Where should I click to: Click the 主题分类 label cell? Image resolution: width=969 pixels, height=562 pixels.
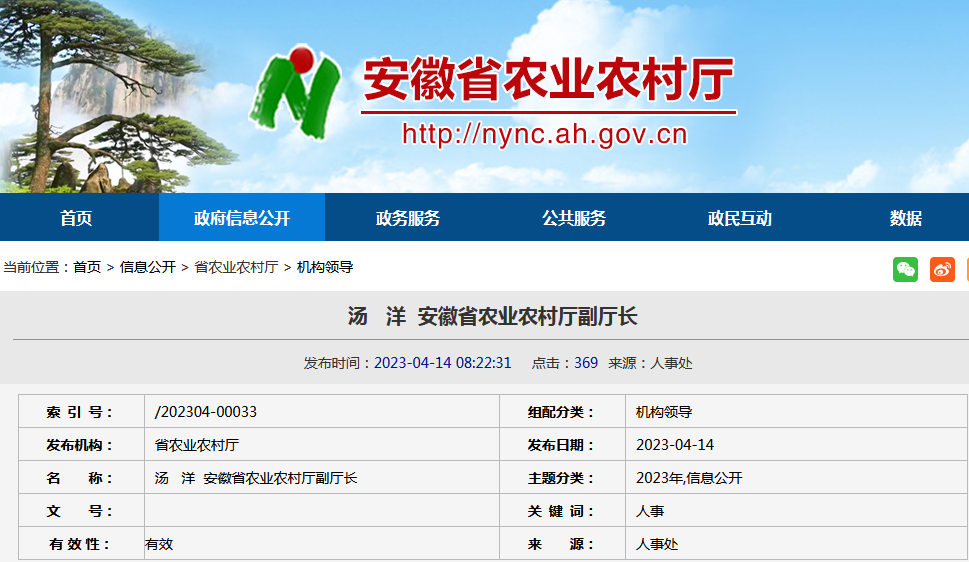pyautogui.click(x=562, y=478)
